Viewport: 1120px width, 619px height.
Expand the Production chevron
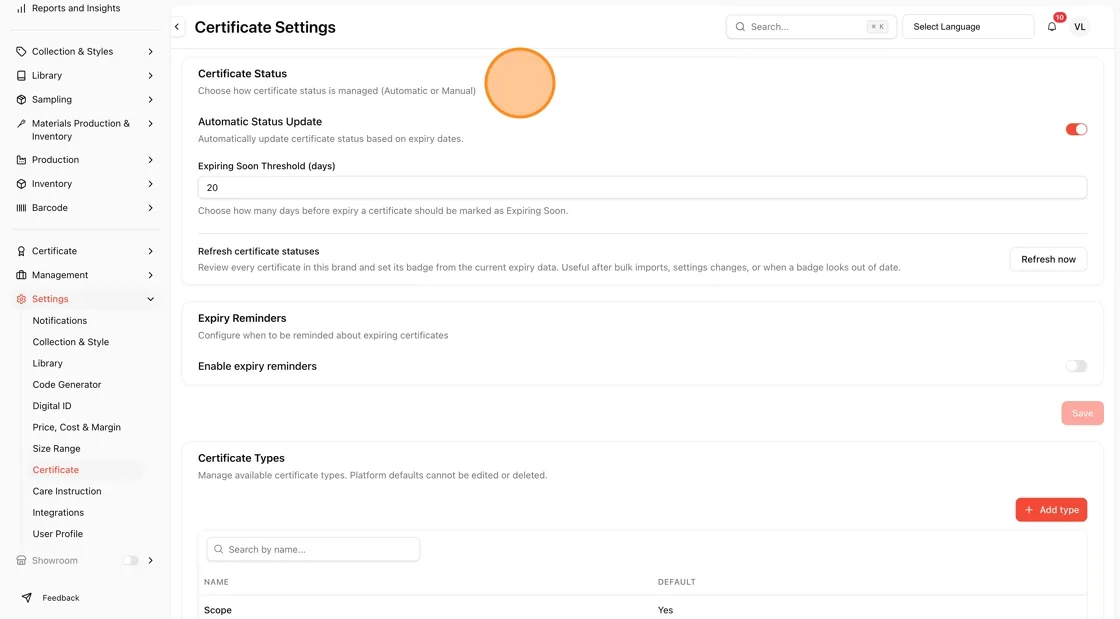click(x=151, y=160)
